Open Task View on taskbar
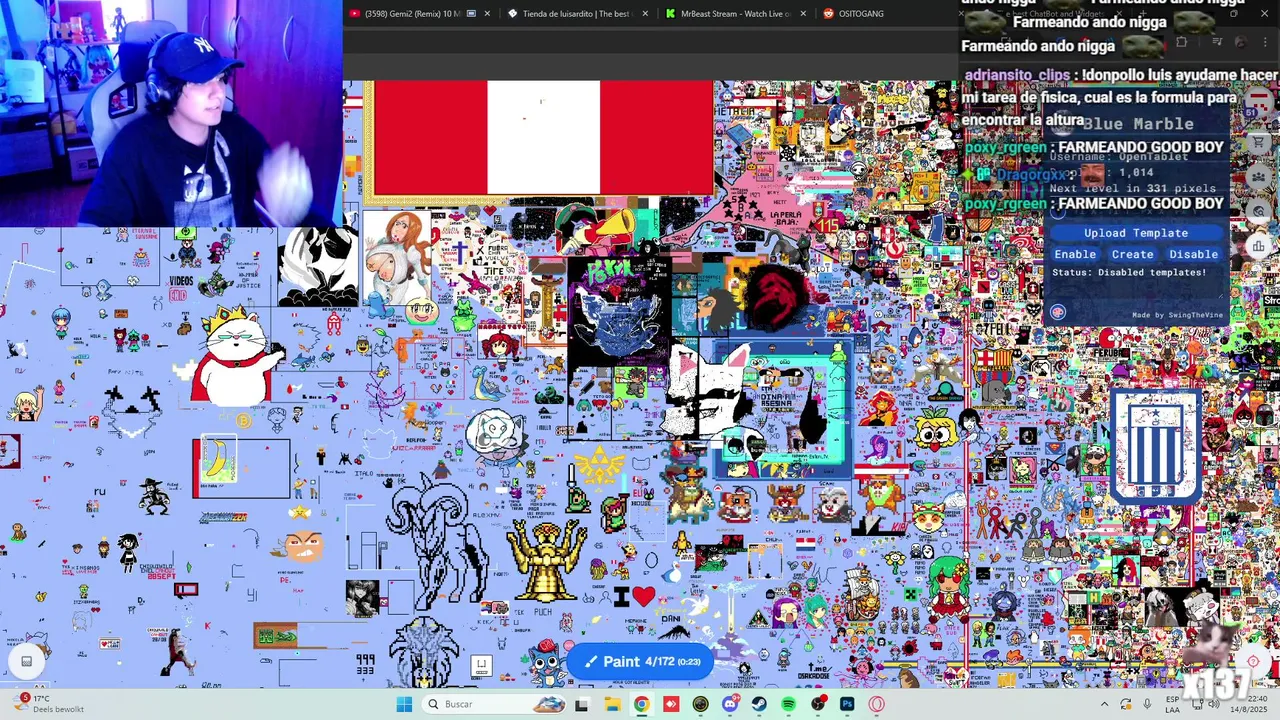Image resolution: width=1280 pixels, height=720 pixels. 582,704
